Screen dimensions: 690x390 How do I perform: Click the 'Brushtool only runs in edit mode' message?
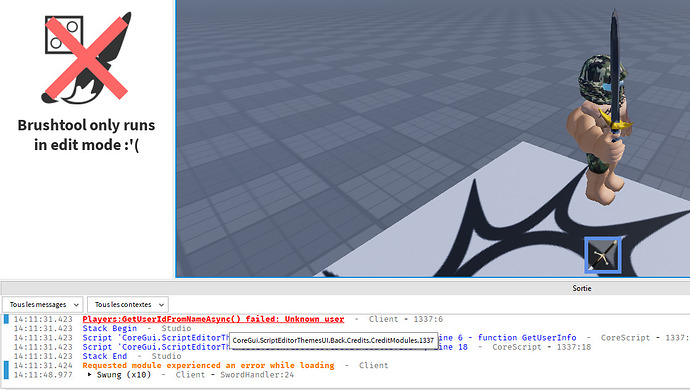[86, 135]
